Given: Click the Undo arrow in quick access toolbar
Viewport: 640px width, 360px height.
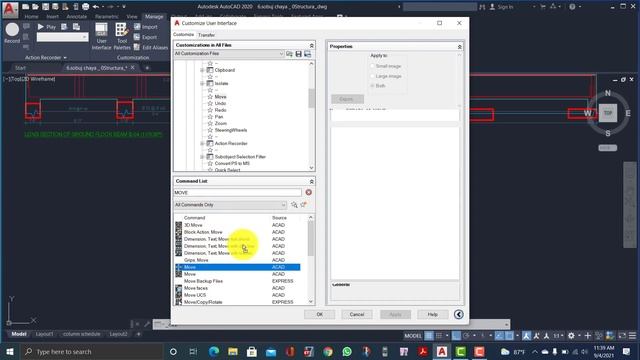Looking at the screenshot, I should (96, 7).
